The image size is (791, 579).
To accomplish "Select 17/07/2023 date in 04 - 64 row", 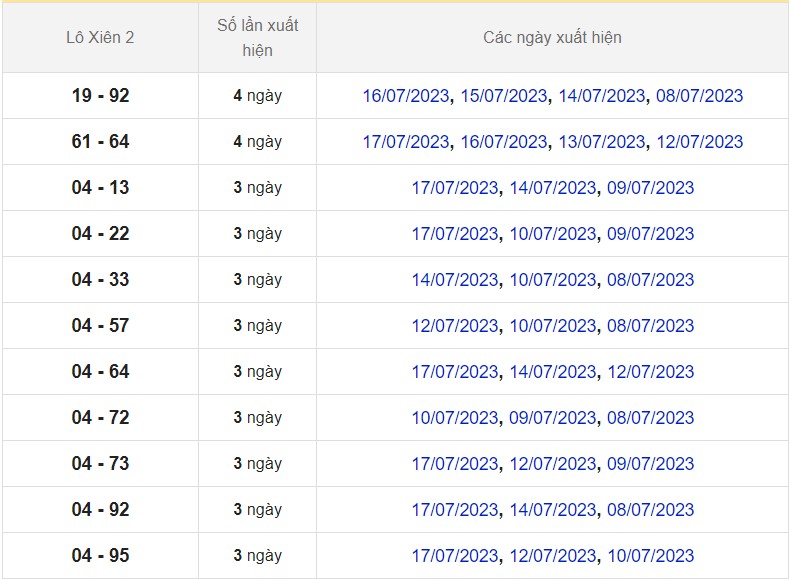I will click(455, 372).
